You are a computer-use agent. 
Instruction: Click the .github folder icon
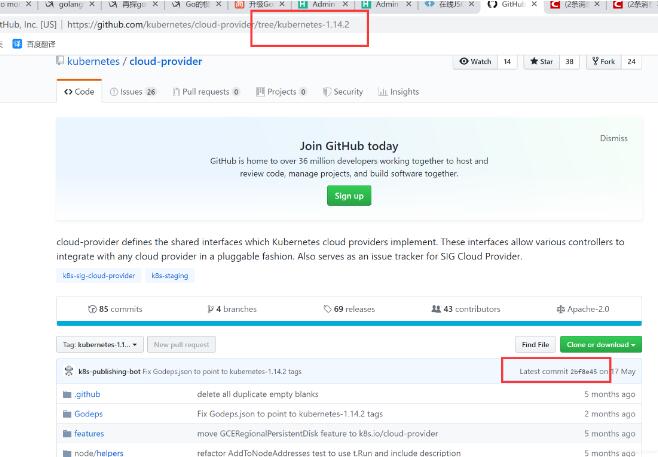tap(67, 394)
